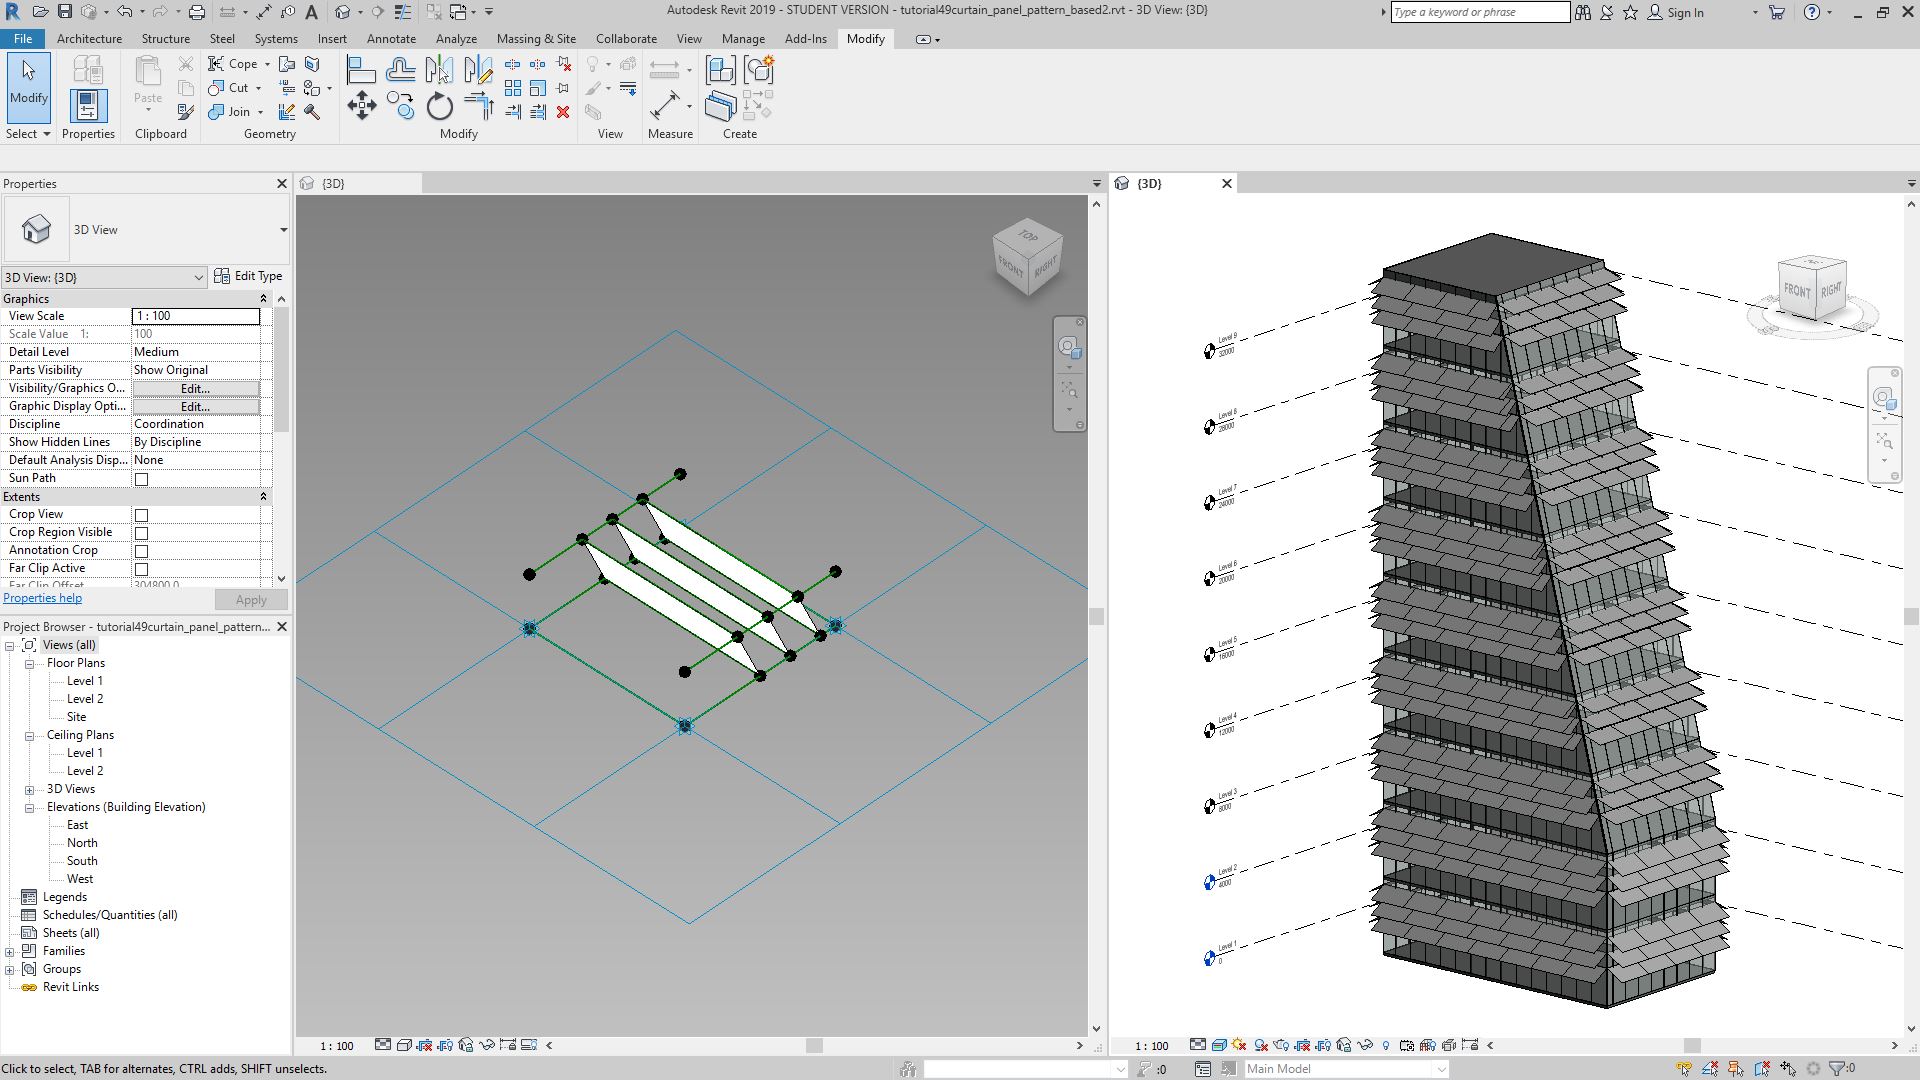Click Edit button for Visibility/Graphics Overrides

tap(195, 388)
